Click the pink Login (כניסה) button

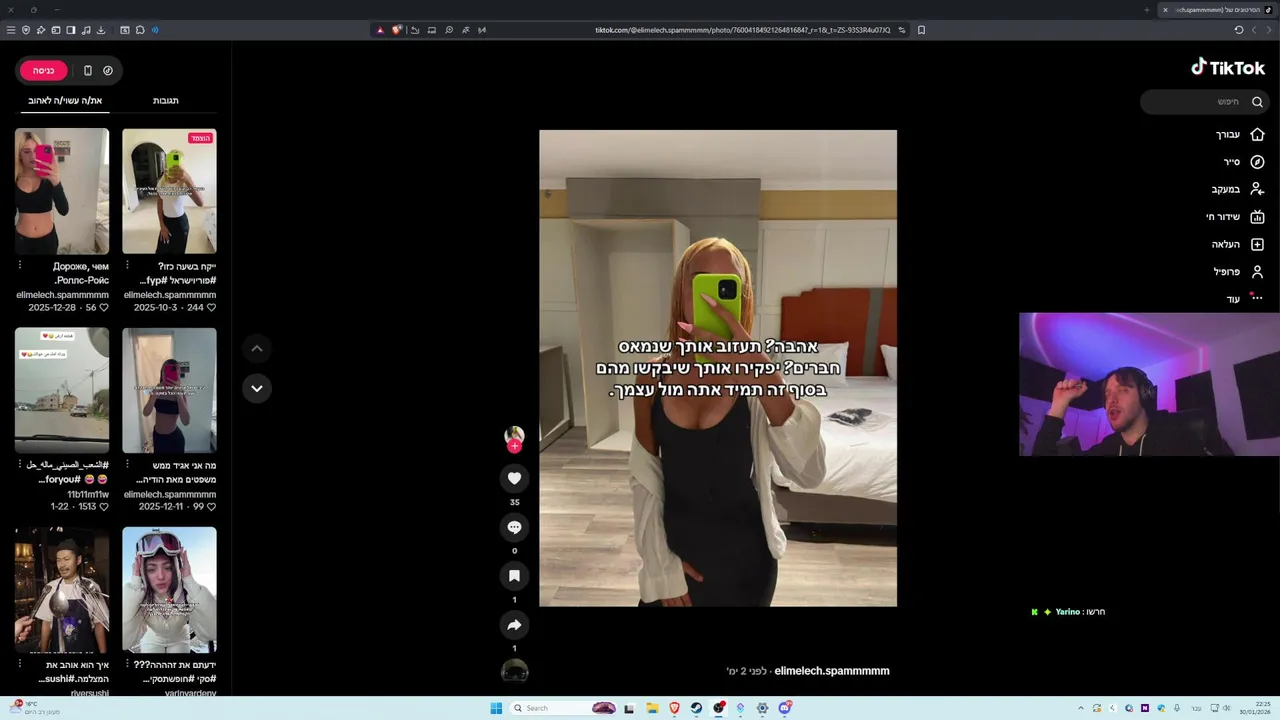click(x=43, y=70)
